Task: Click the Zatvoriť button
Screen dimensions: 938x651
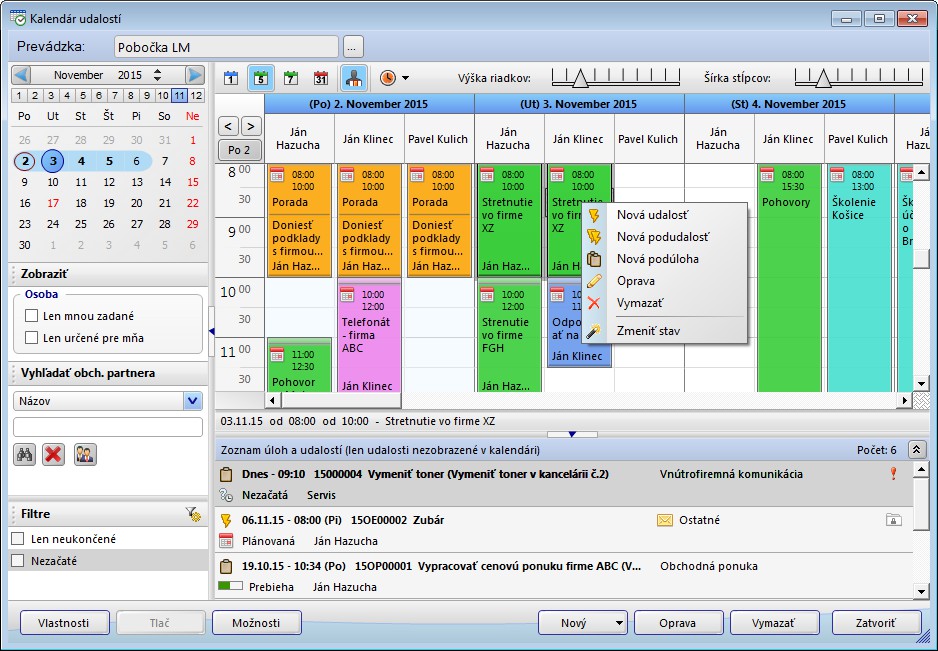Action: [876, 623]
